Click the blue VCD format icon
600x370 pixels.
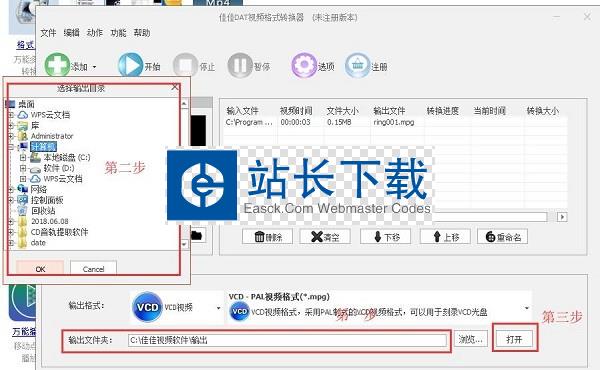click(x=147, y=307)
